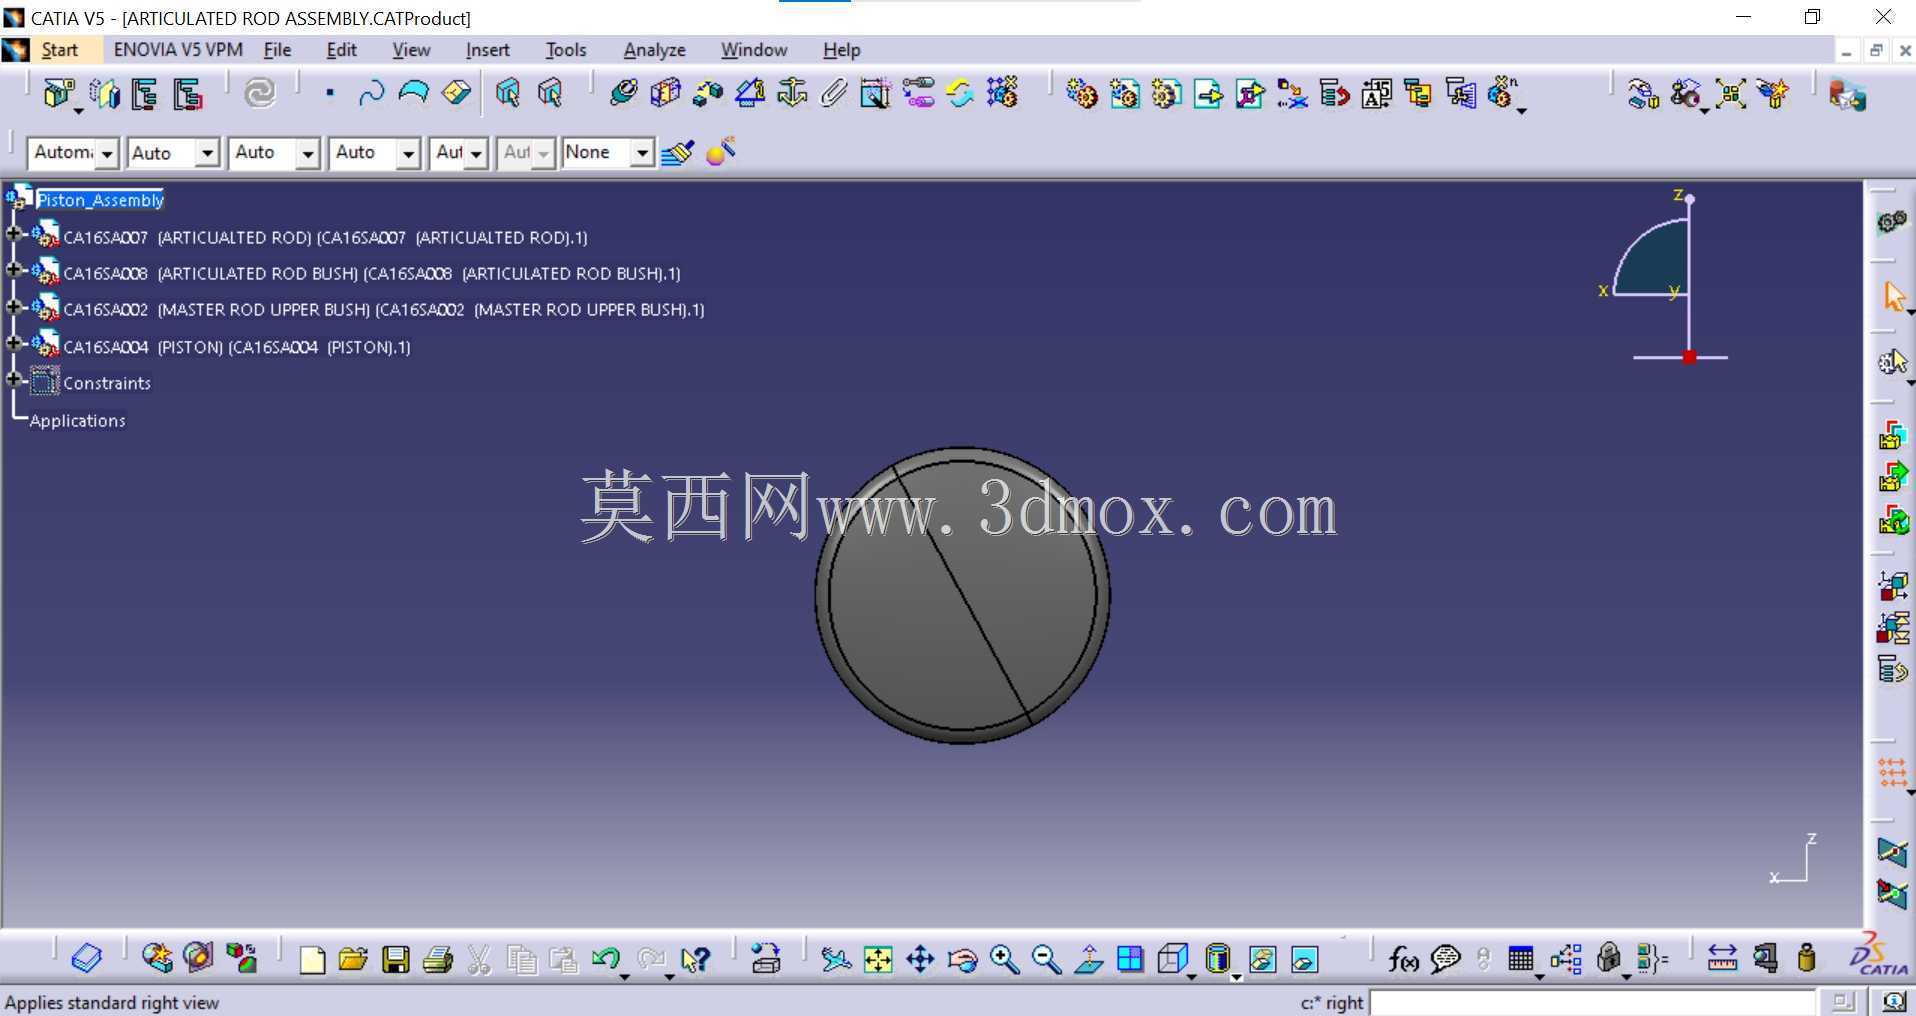Open the Quick View isometric dropdown arrow
The image size is (1916, 1016).
[1191, 977]
